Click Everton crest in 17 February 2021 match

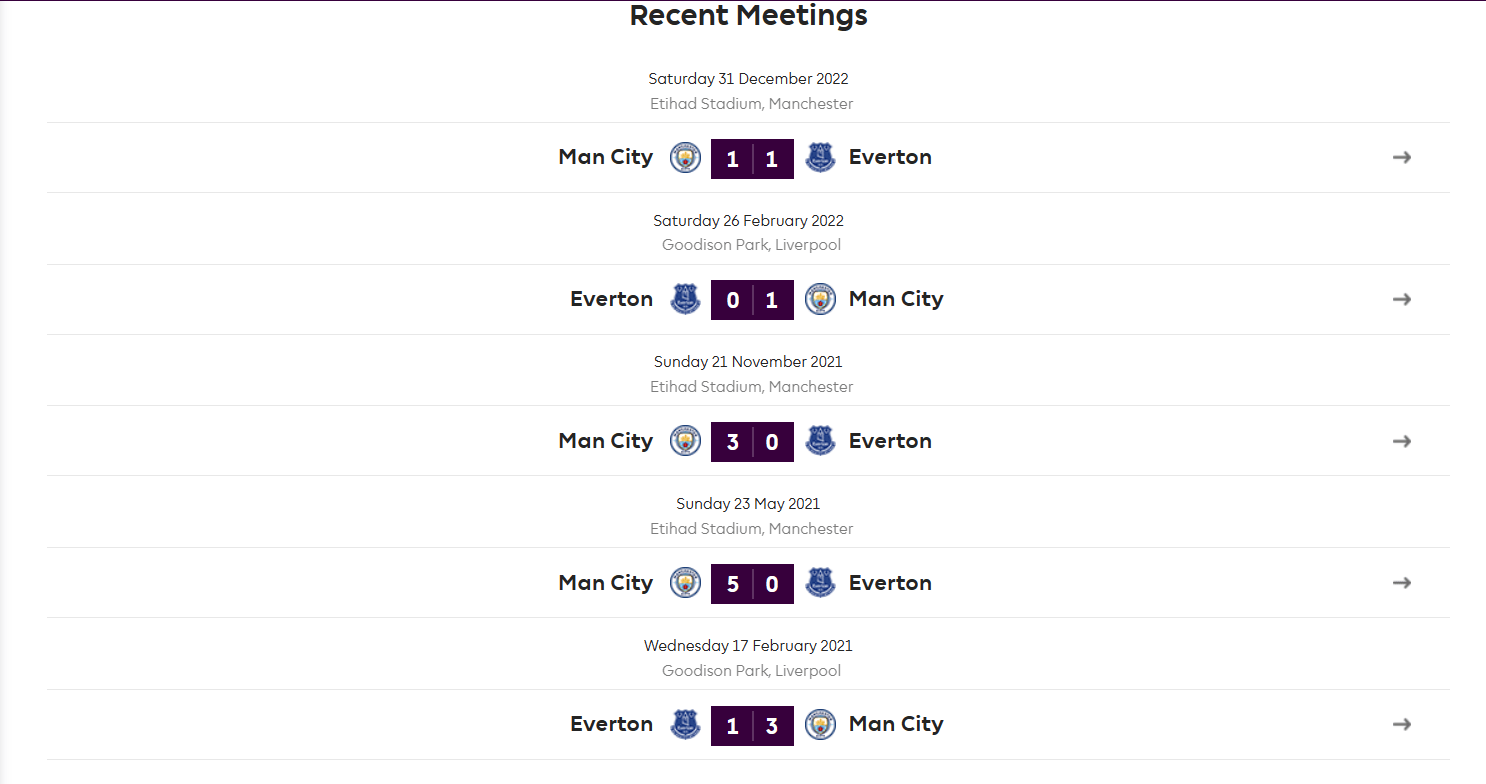[x=685, y=724]
